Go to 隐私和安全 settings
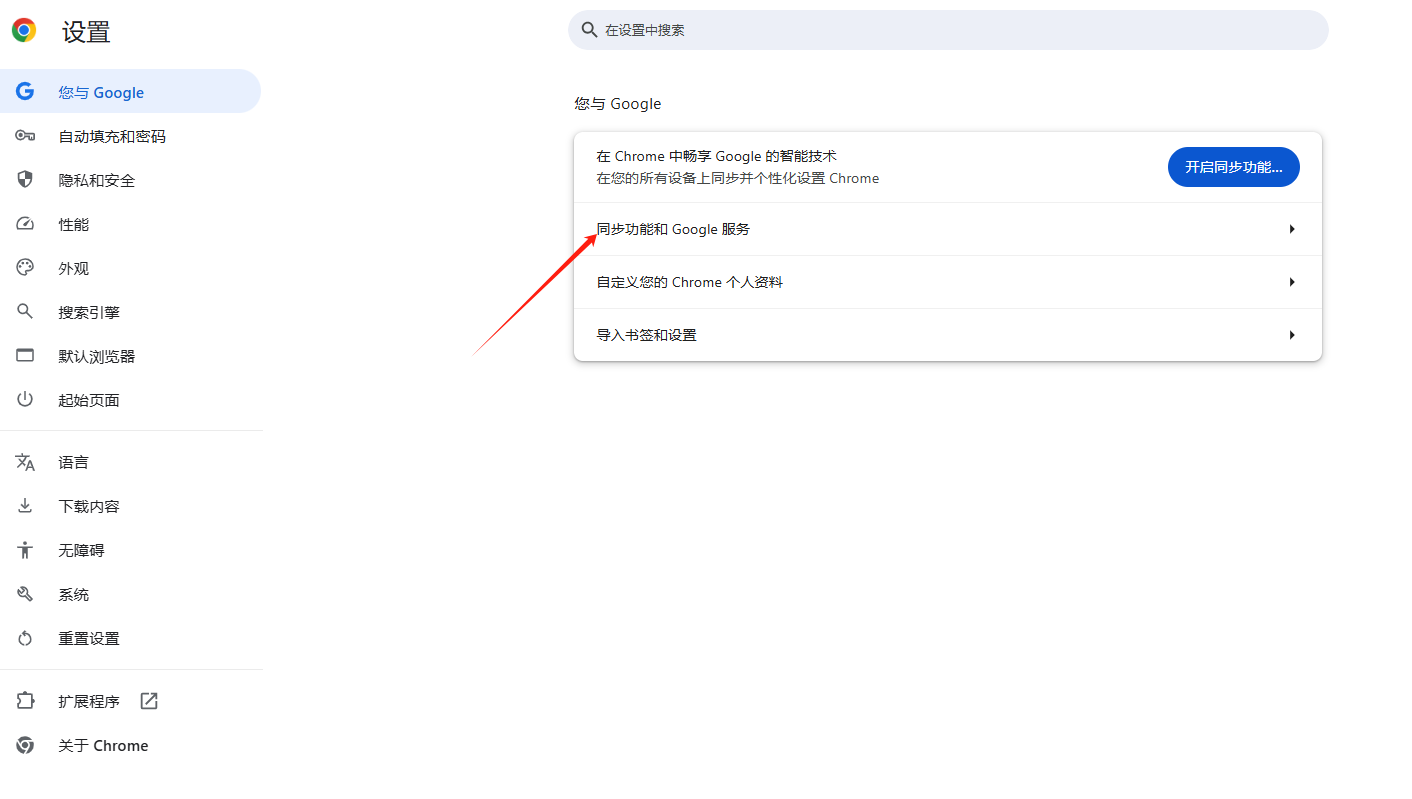The height and width of the screenshot is (799, 1412). click(x=130, y=180)
